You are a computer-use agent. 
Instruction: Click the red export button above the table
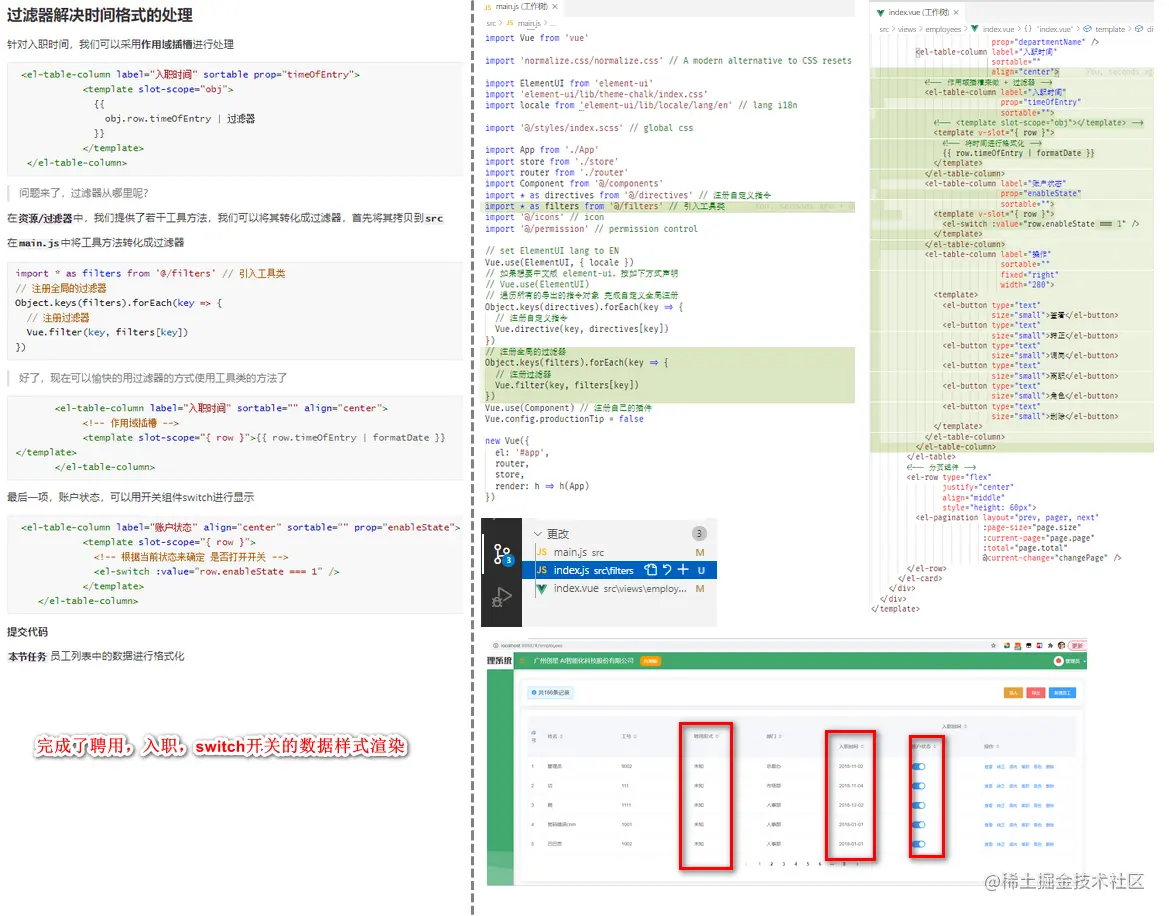click(x=1036, y=692)
